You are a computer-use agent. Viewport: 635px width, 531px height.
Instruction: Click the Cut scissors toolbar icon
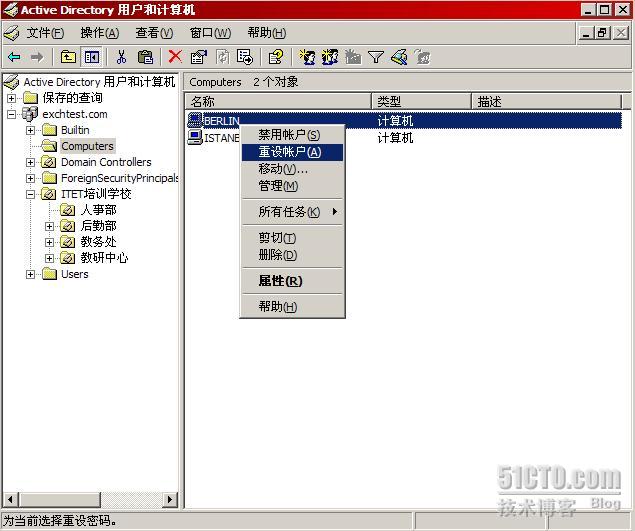pyautogui.click(x=121, y=57)
